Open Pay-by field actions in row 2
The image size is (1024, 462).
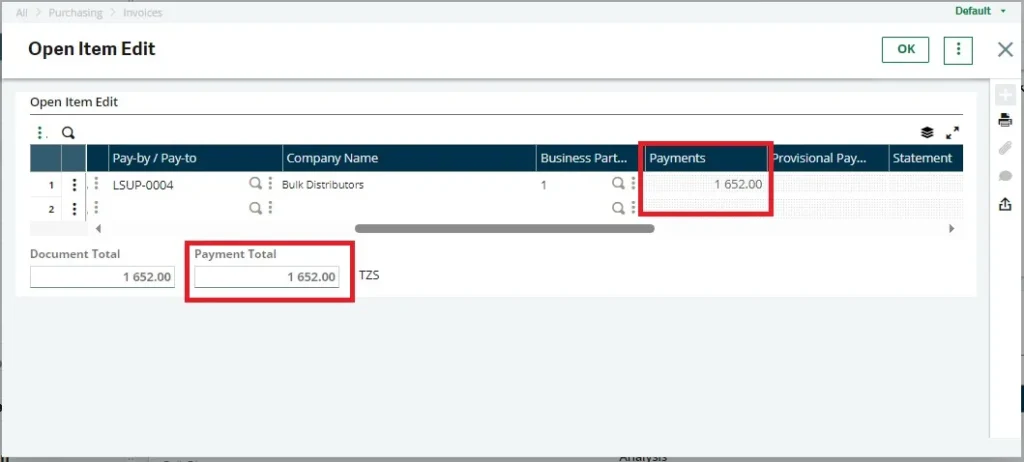(270, 208)
